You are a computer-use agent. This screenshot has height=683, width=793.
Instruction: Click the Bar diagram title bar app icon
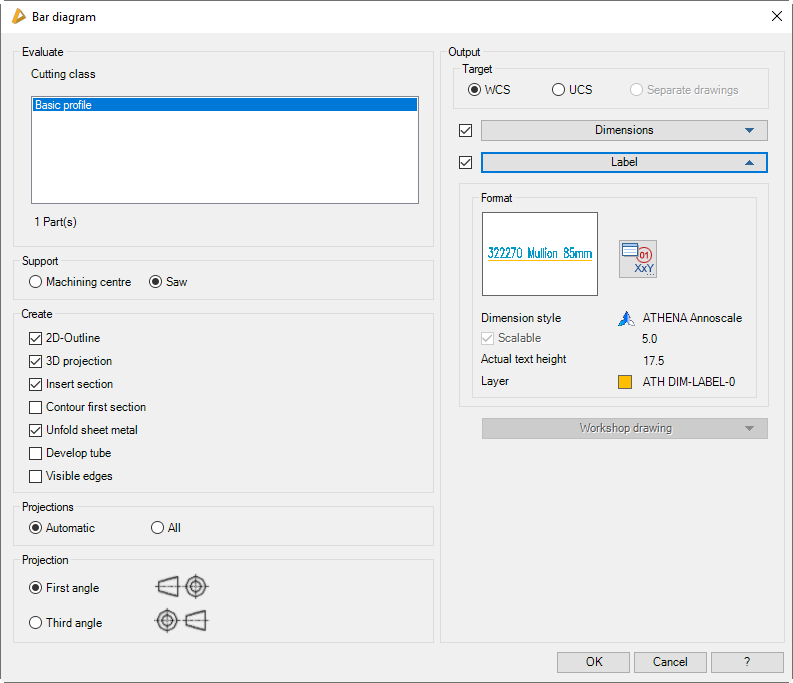(x=18, y=16)
